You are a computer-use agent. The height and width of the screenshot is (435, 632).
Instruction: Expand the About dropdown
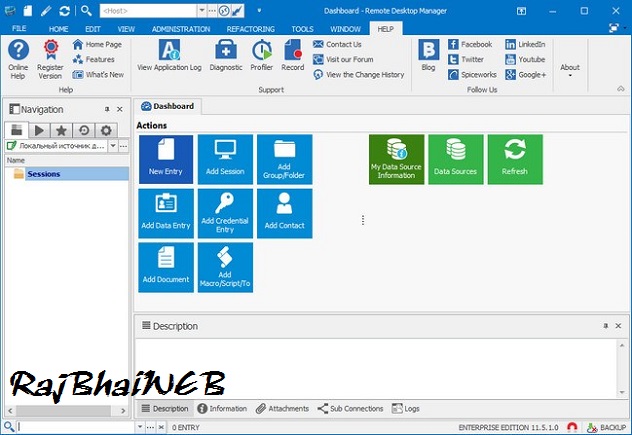pos(570,70)
